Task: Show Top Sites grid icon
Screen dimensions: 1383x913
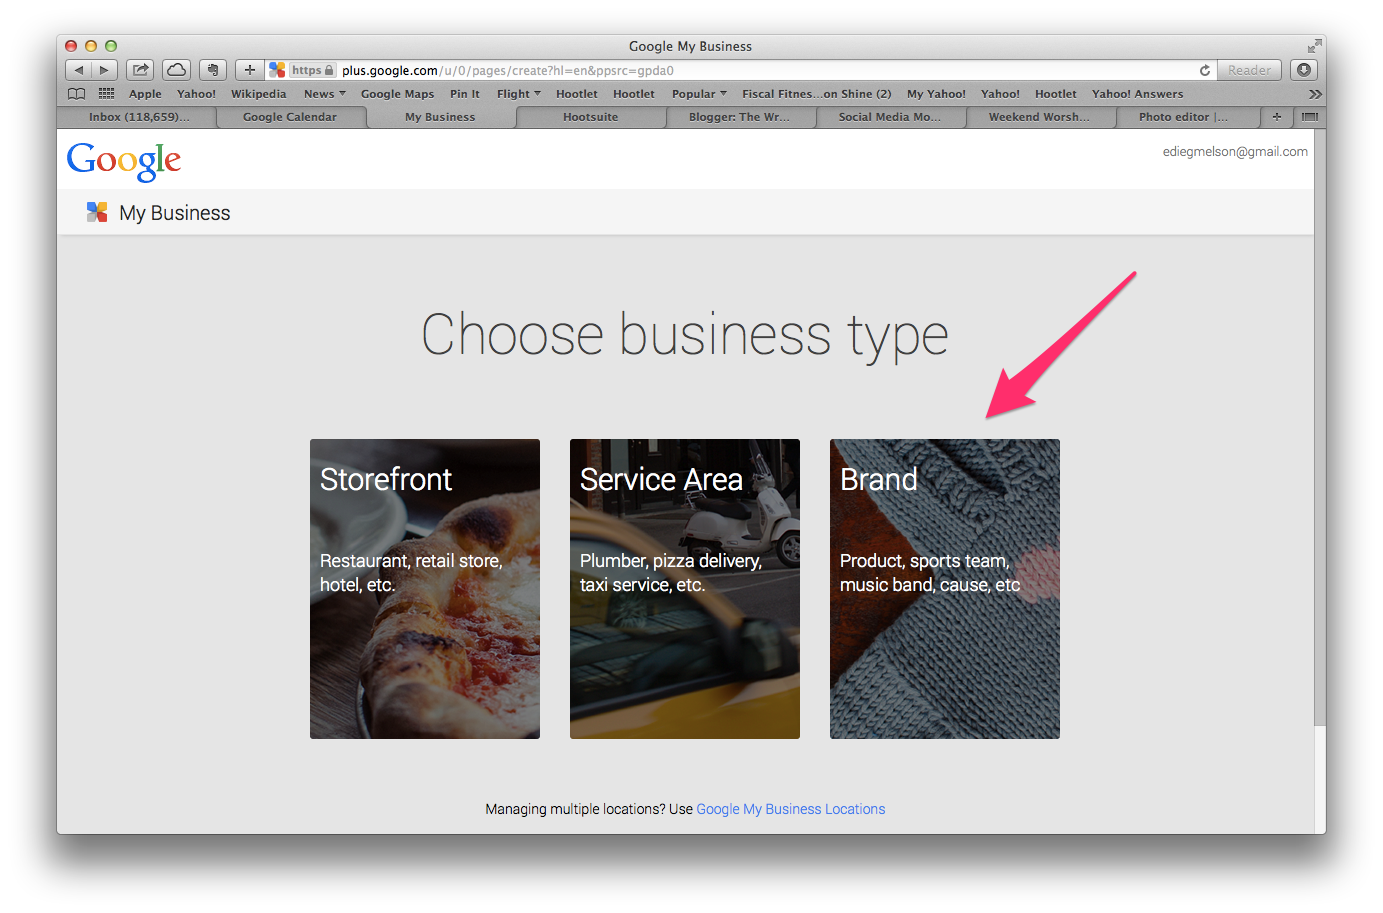Action: [106, 94]
